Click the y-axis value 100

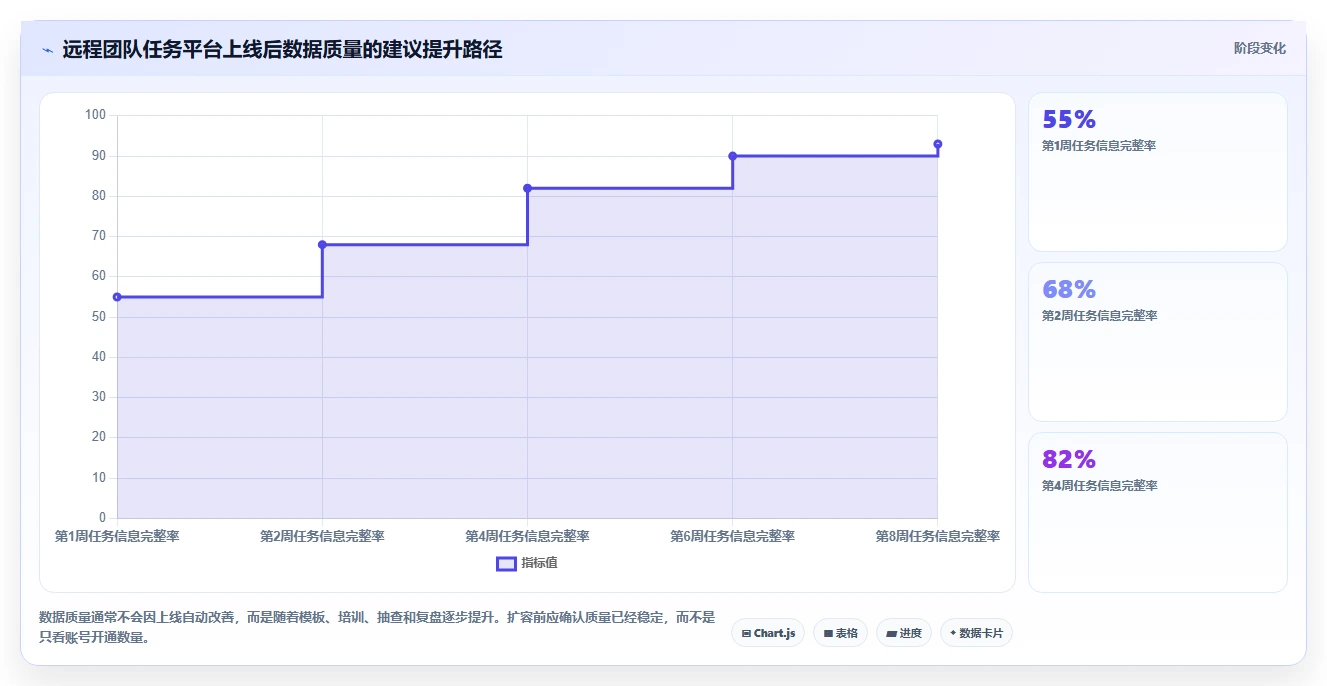tap(95, 115)
